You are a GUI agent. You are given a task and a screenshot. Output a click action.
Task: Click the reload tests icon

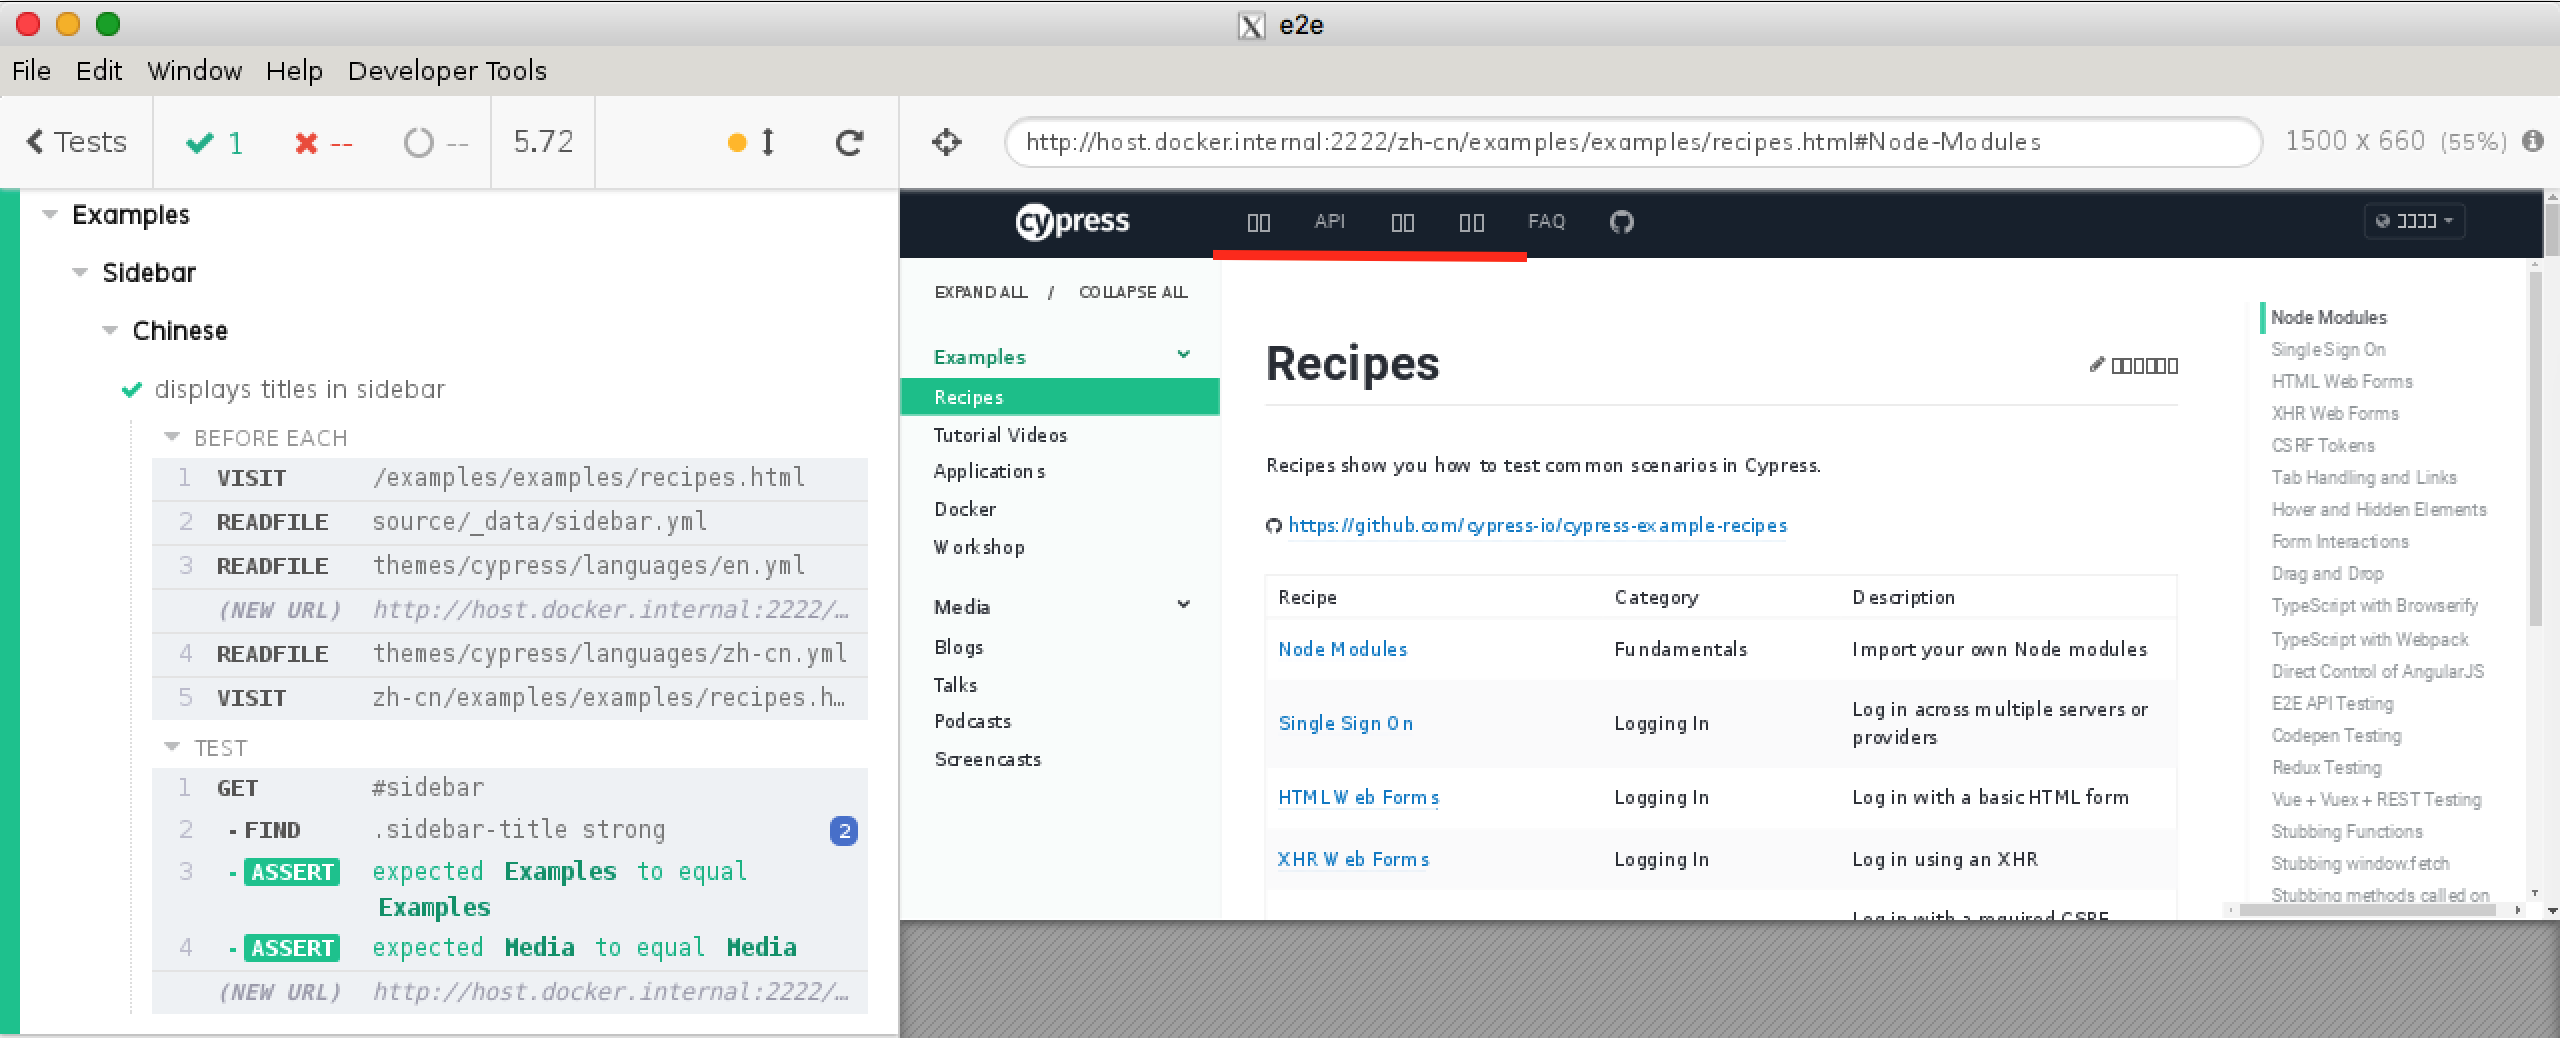849,142
